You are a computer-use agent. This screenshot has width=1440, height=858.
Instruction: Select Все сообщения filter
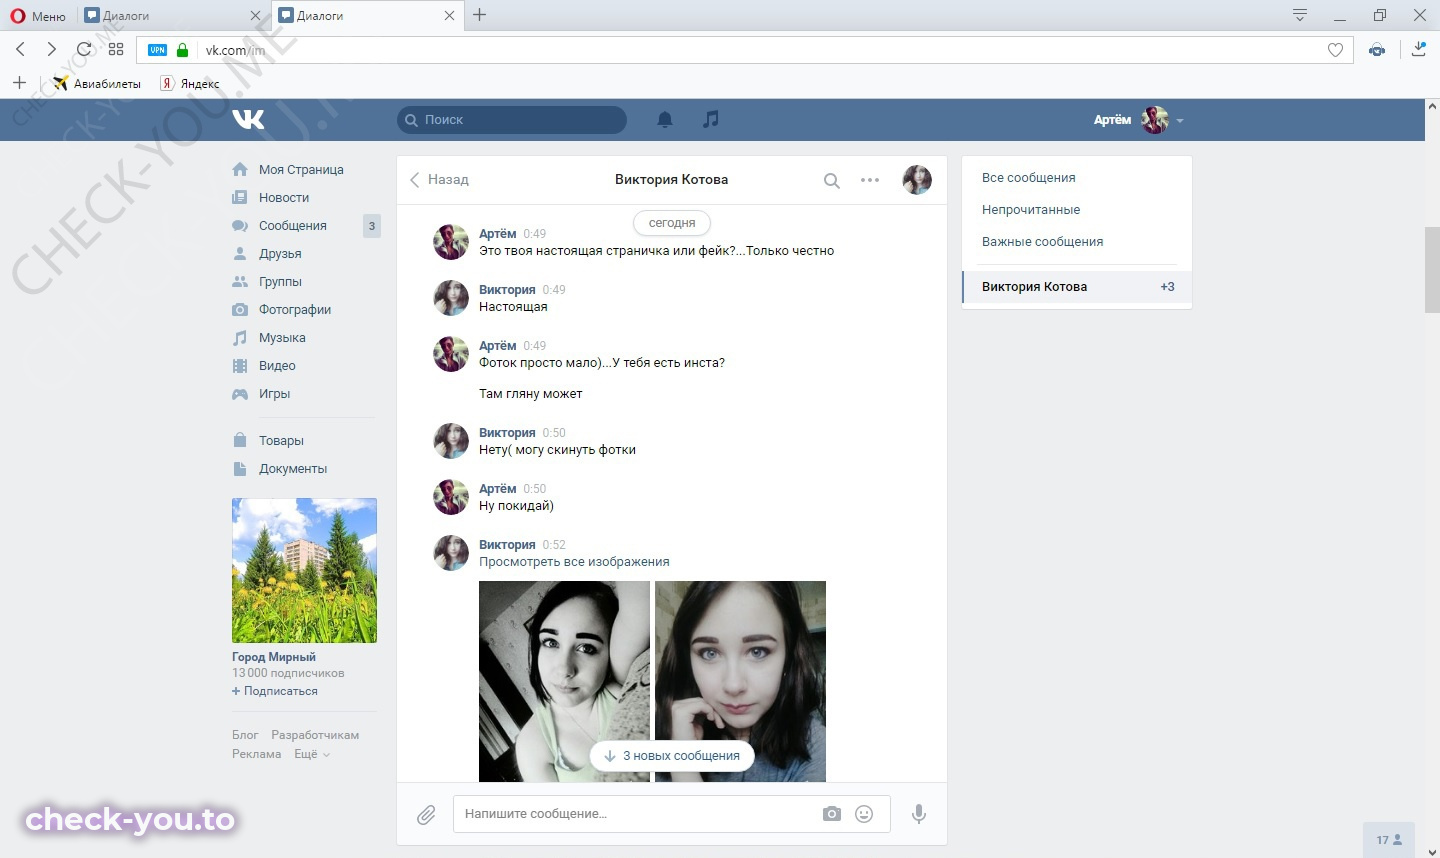pos(1029,177)
